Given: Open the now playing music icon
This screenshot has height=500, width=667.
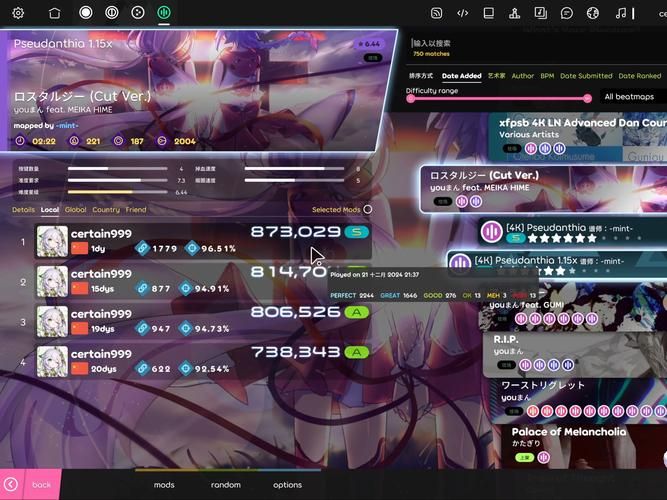Looking at the screenshot, I should click(621, 13).
